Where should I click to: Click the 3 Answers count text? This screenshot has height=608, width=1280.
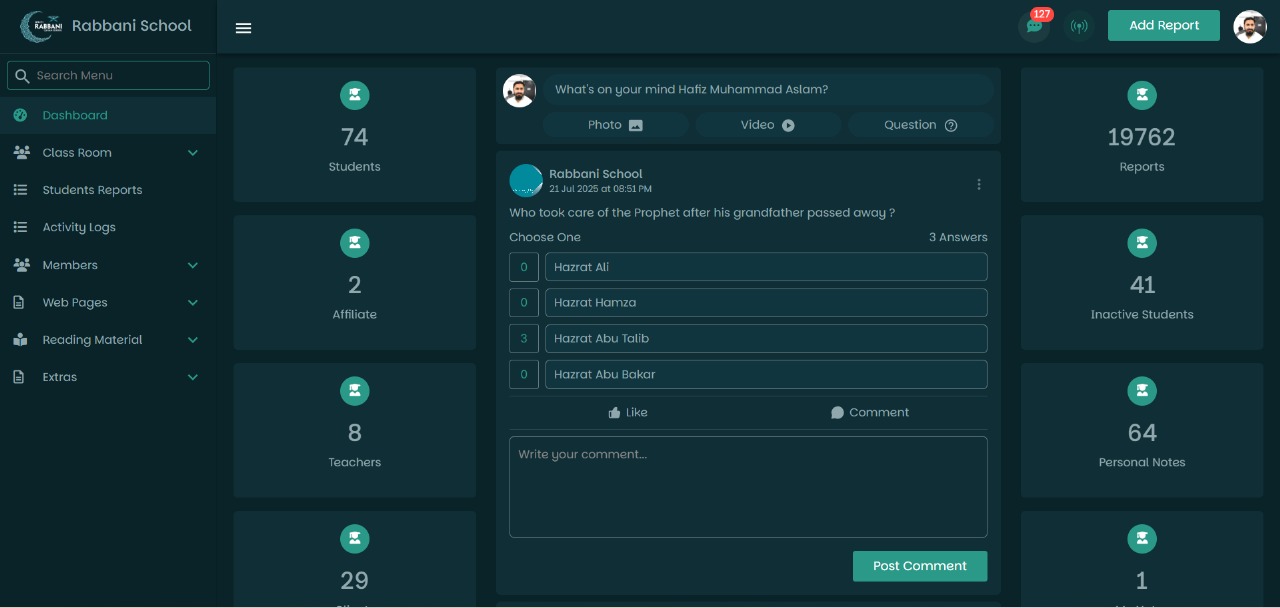click(958, 237)
